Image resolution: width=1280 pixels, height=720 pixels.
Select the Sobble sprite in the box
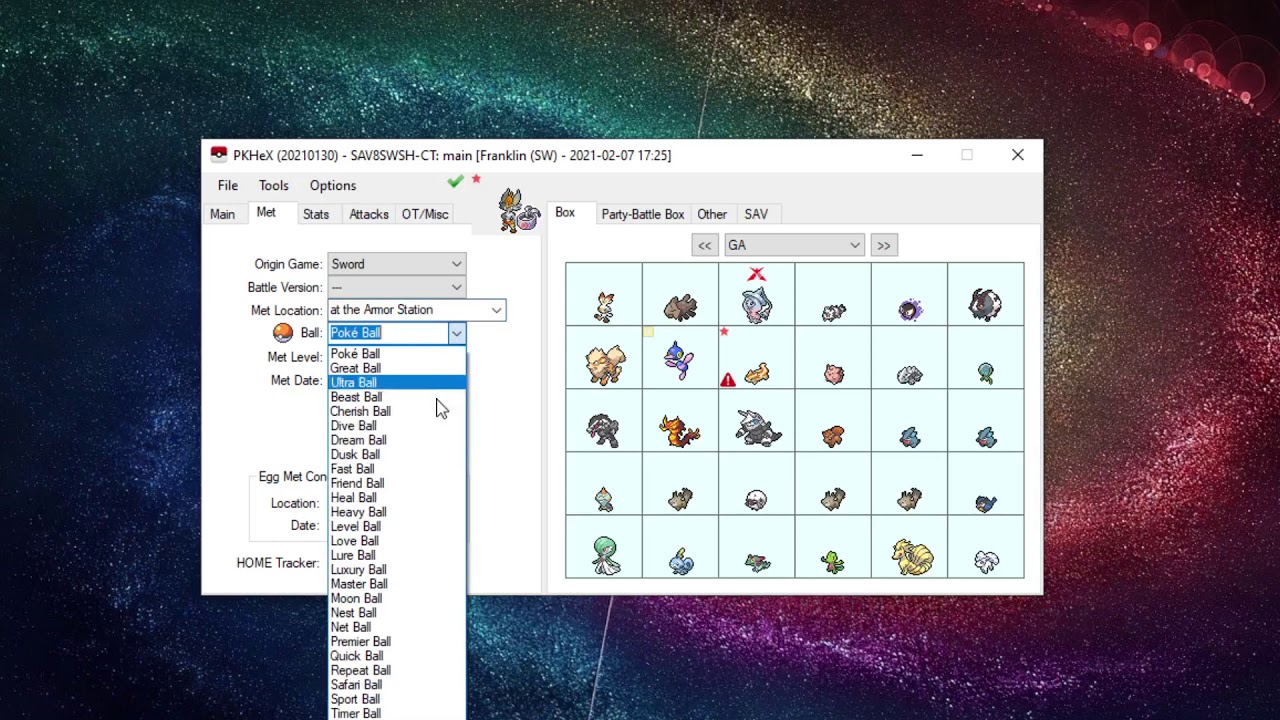680,560
